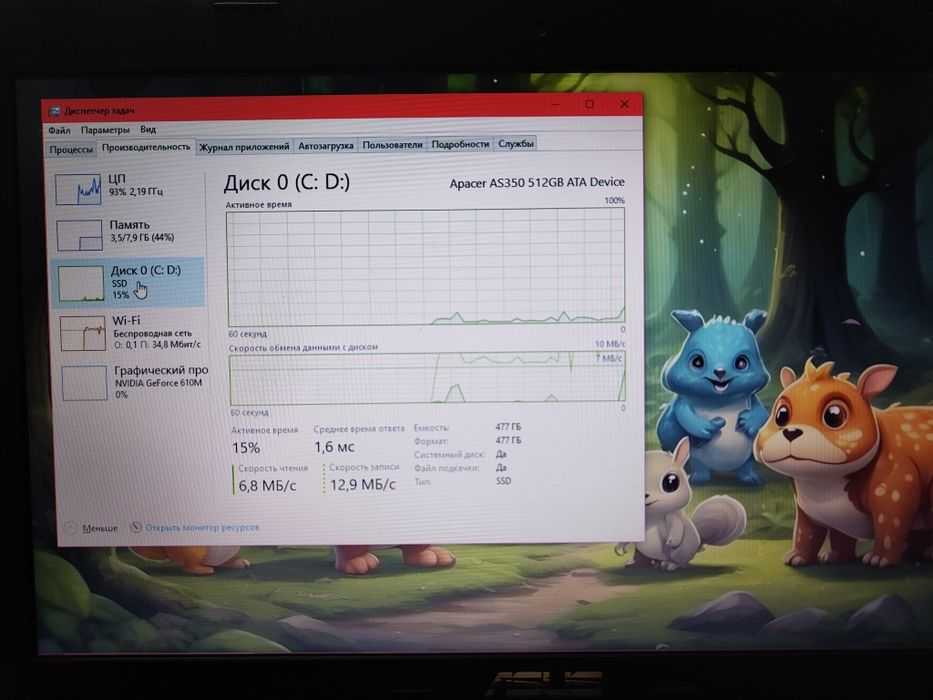The width and height of the screenshot is (933, 700).
Task: Click the 1,6 мс response time value
Action: [x=334, y=446]
